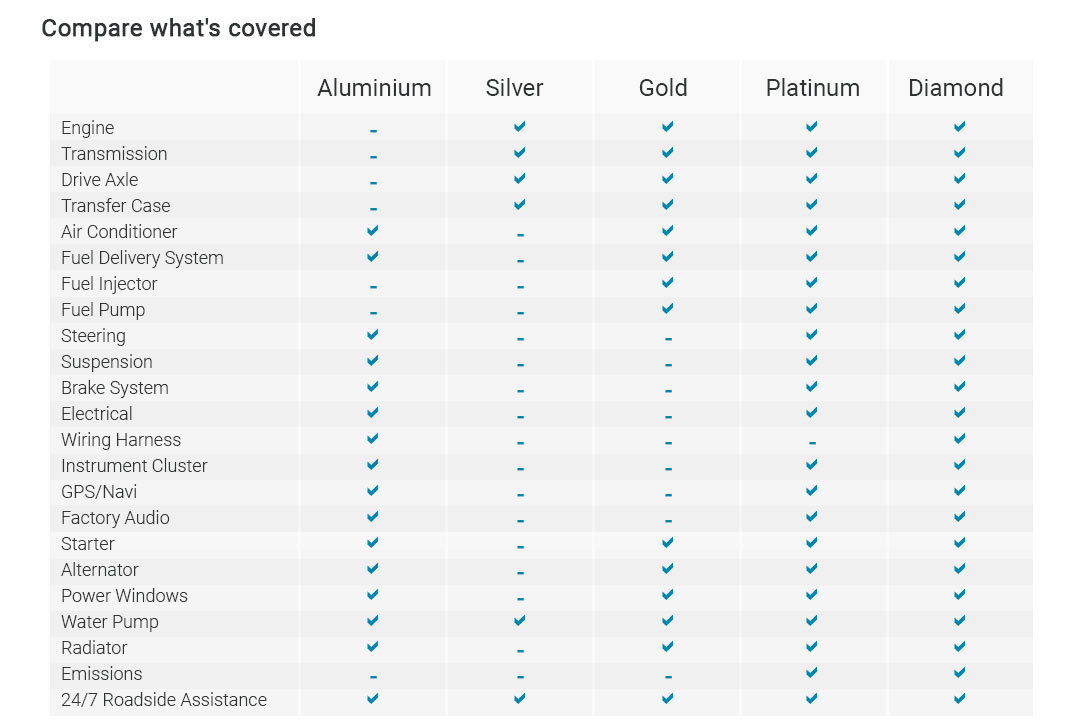This screenshot has height=727, width=1080.
Task: Click Aluminium Engine dash mark
Action: point(373,131)
